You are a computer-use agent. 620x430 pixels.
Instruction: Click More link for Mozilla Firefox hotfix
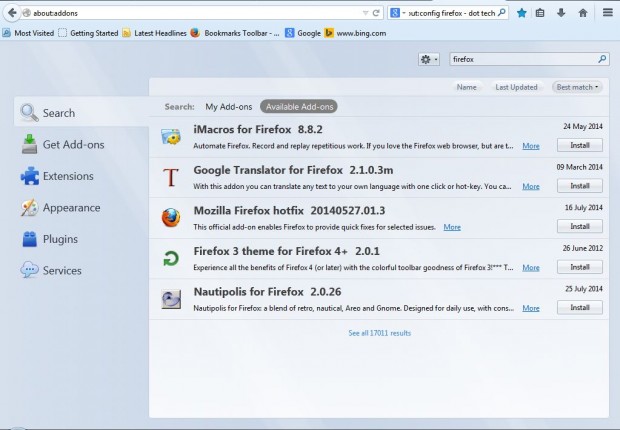pyautogui.click(x=452, y=227)
